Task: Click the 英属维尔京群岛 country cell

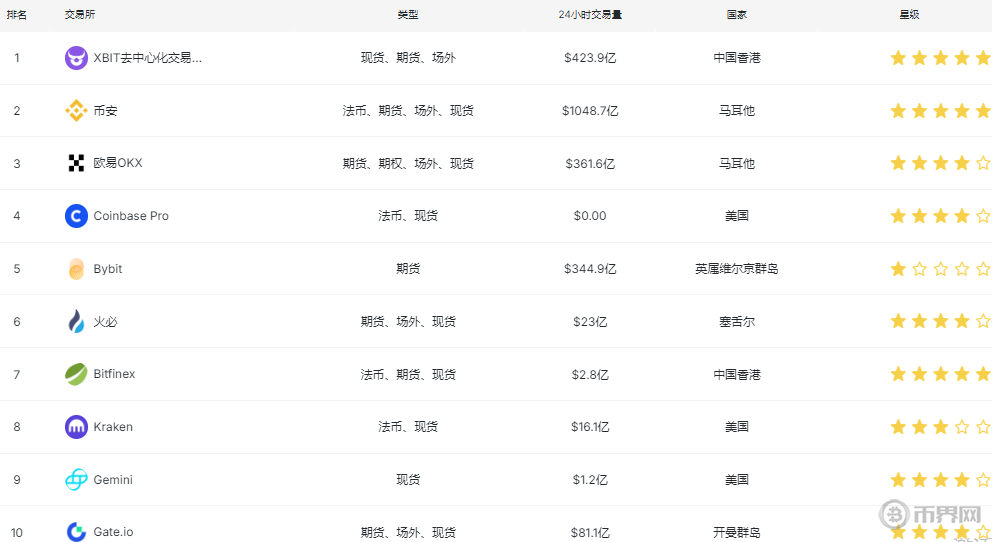Action: [736, 269]
